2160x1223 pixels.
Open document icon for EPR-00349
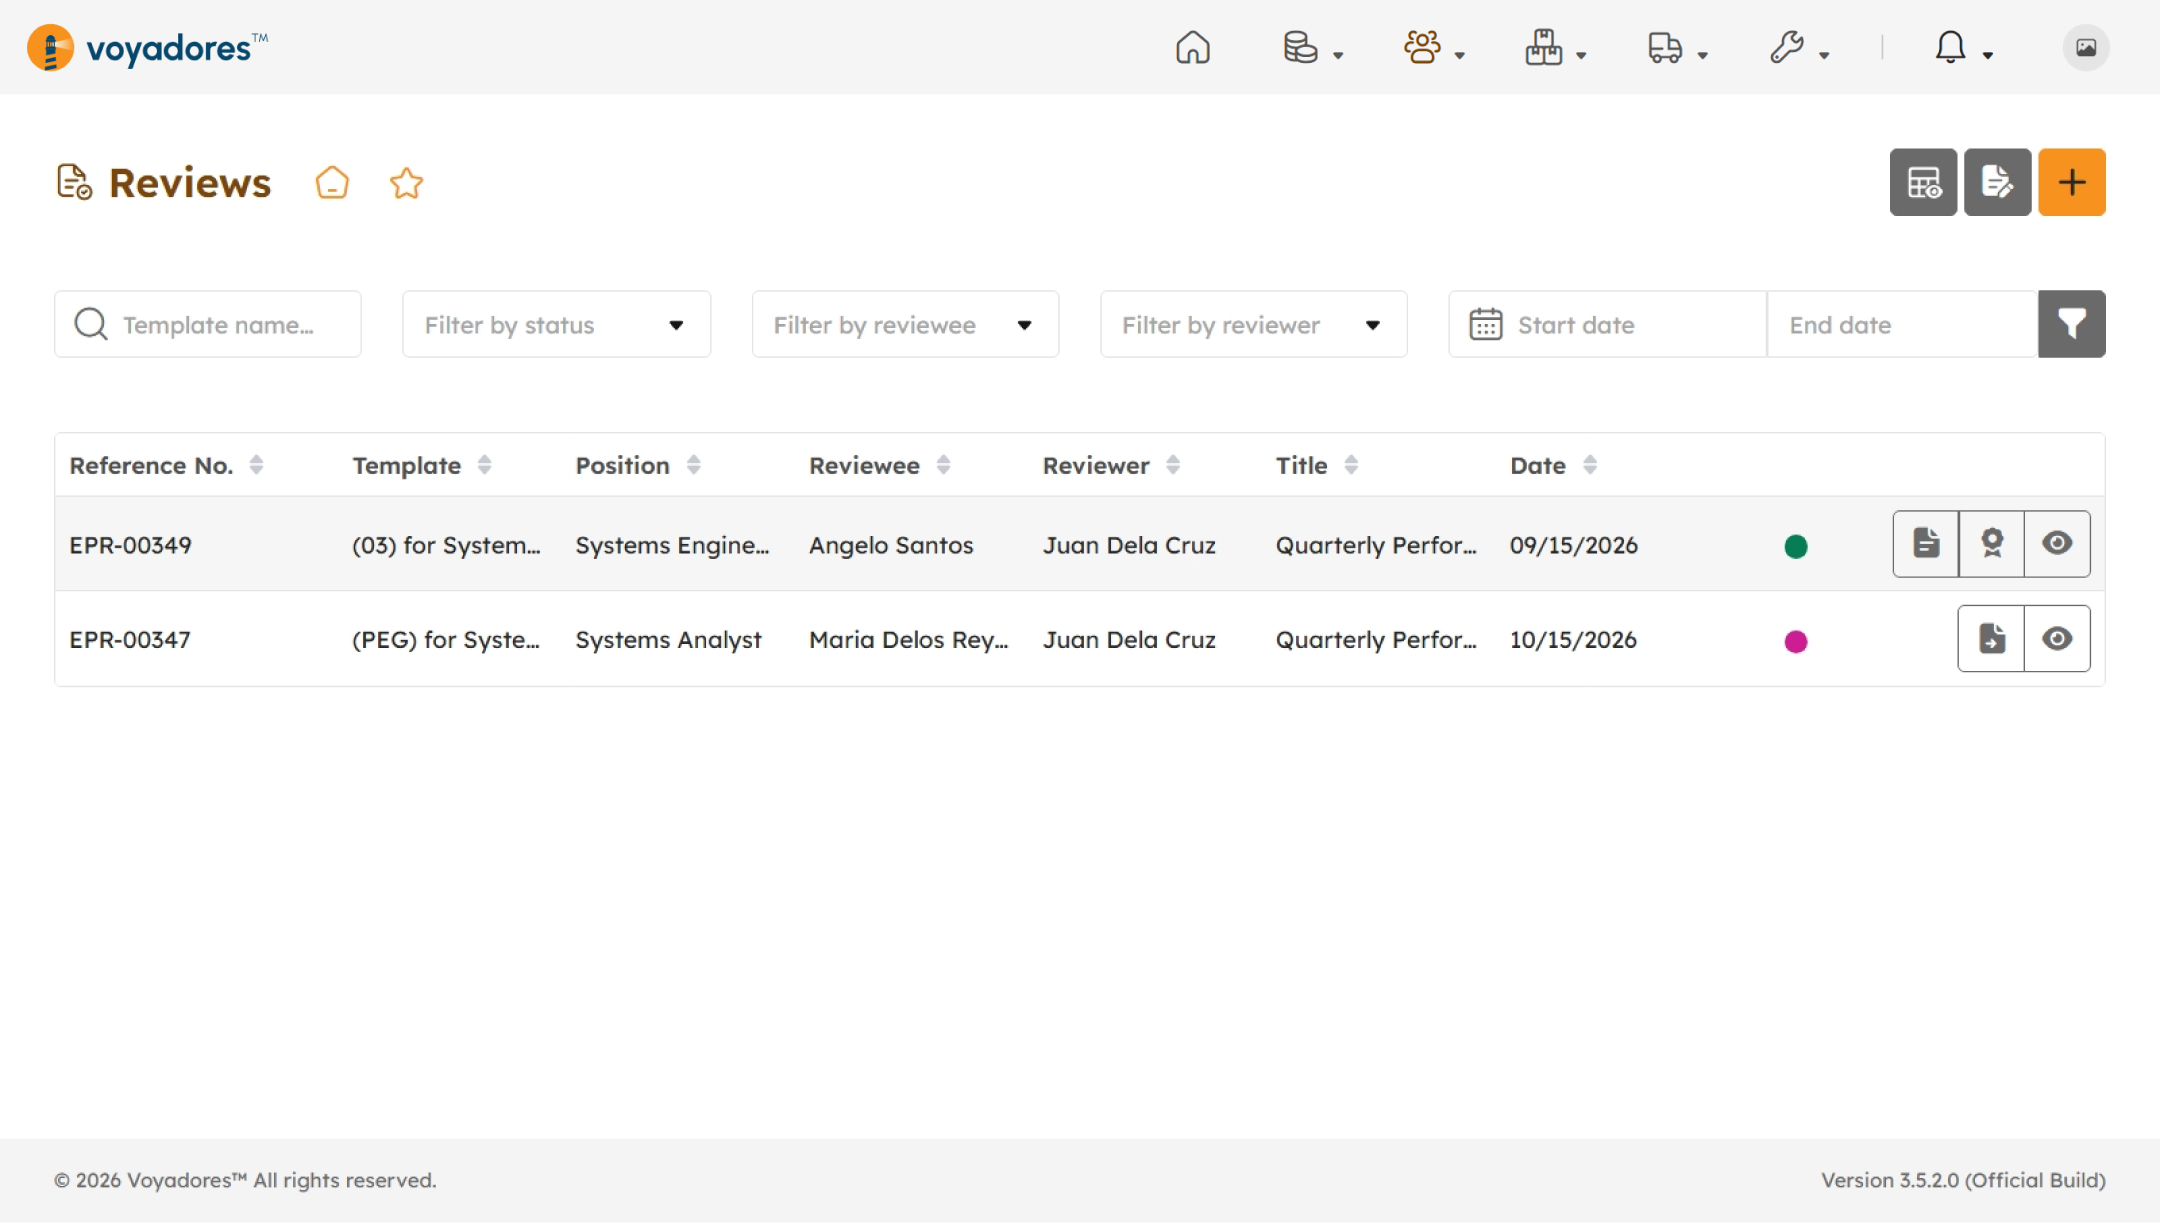click(1926, 544)
